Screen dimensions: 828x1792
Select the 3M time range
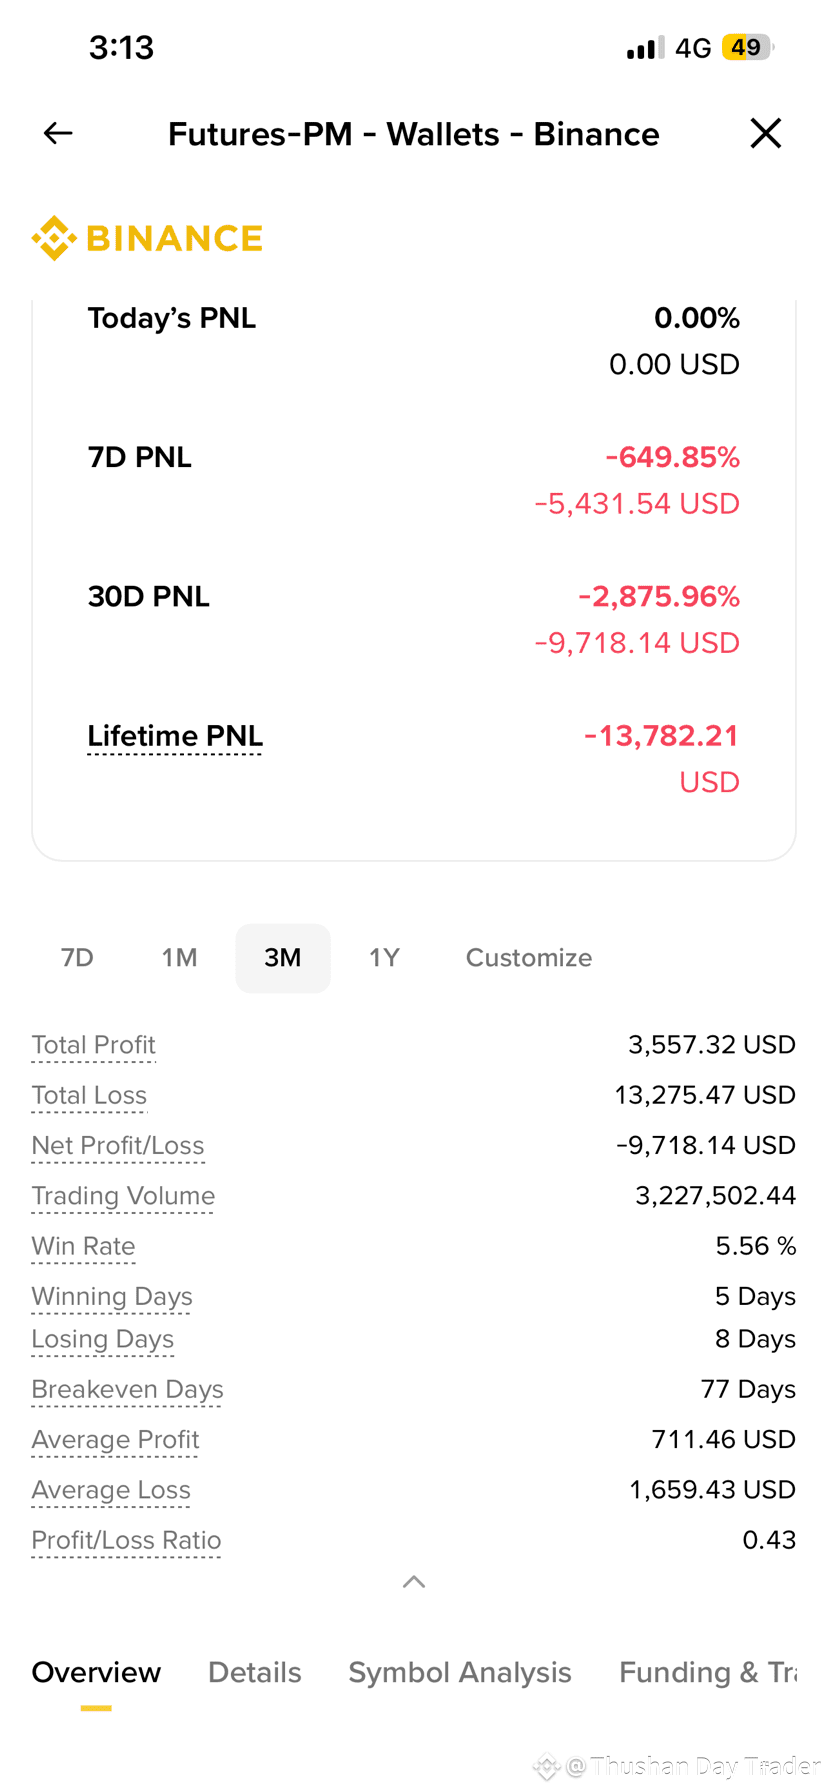click(x=283, y=958)
